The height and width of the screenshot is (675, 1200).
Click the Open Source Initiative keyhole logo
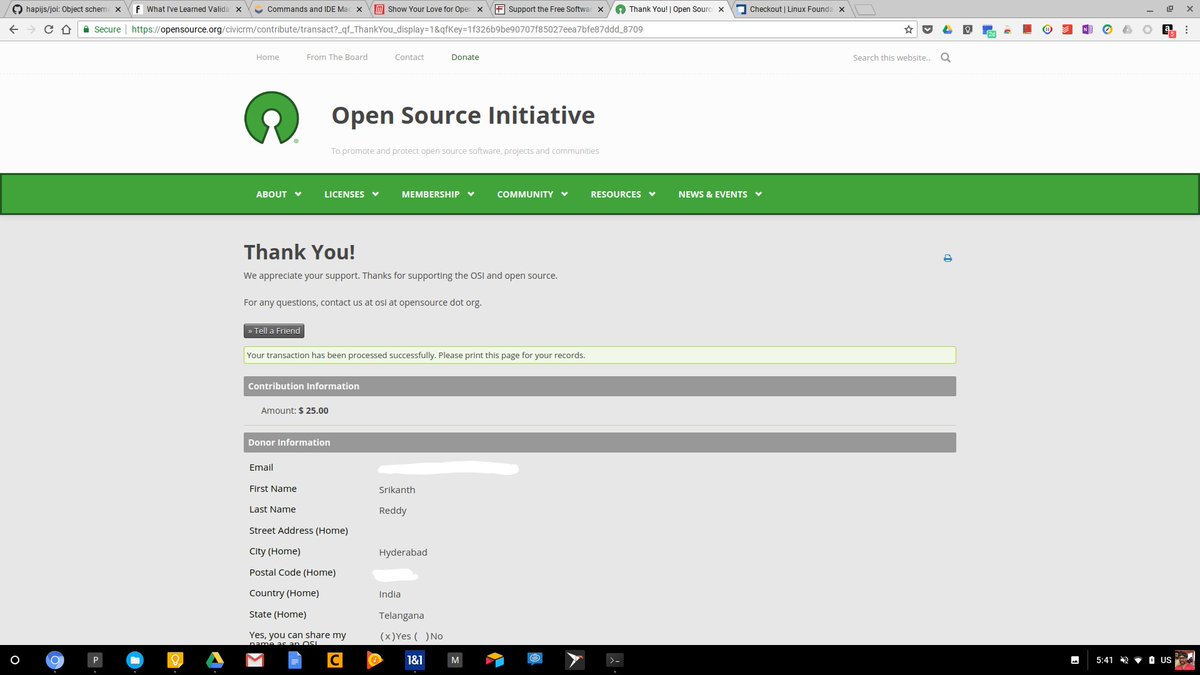pyautogui.click(x=271, y=117)
